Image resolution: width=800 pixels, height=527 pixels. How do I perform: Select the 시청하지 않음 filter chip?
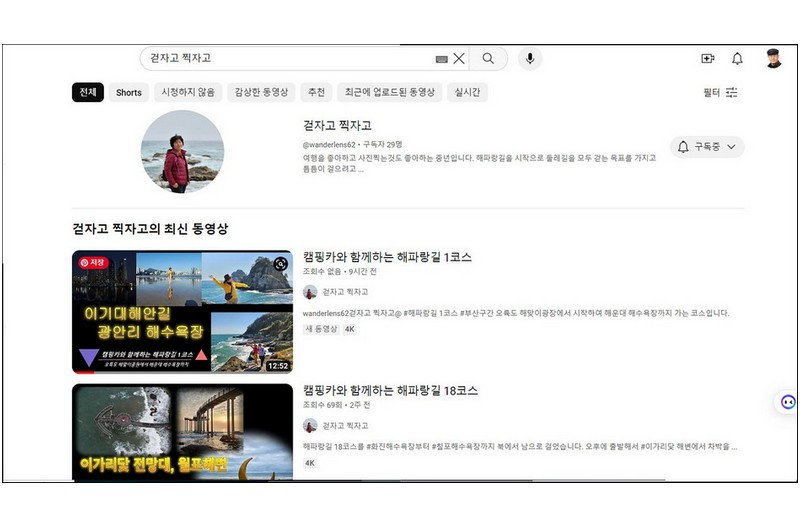tap(188, 92)
